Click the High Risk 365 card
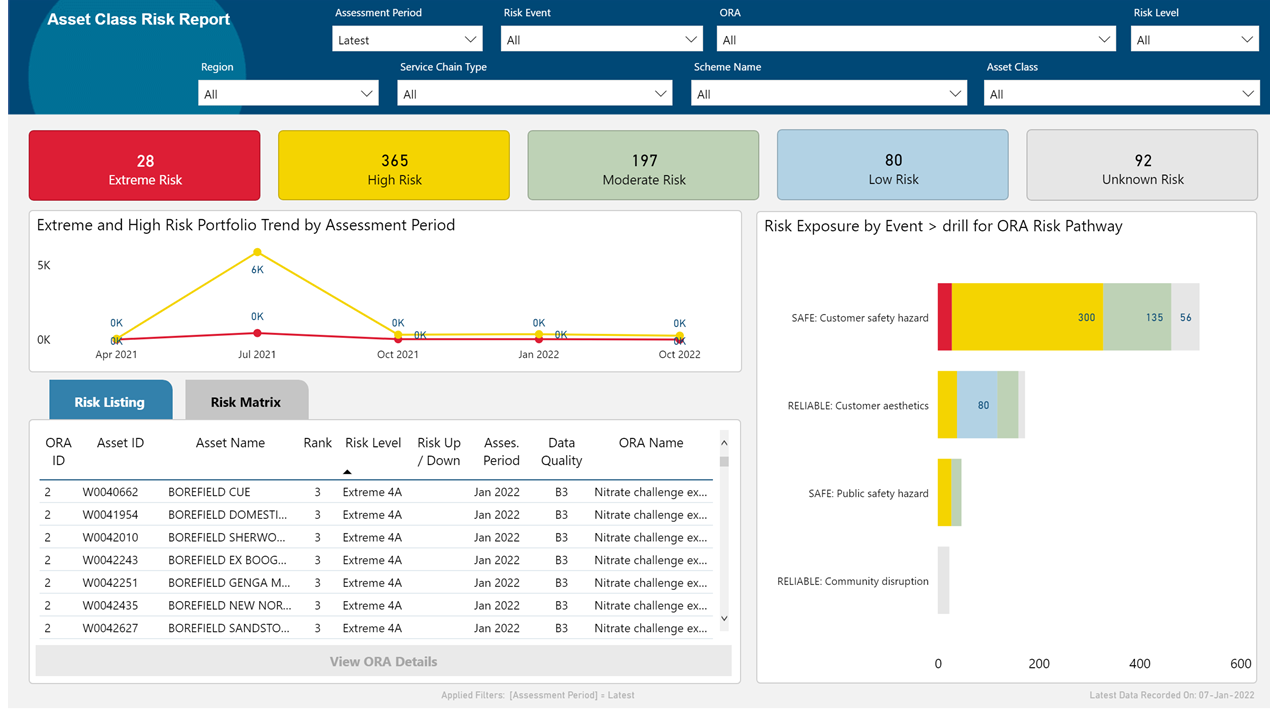 click(x=393, y=164)
